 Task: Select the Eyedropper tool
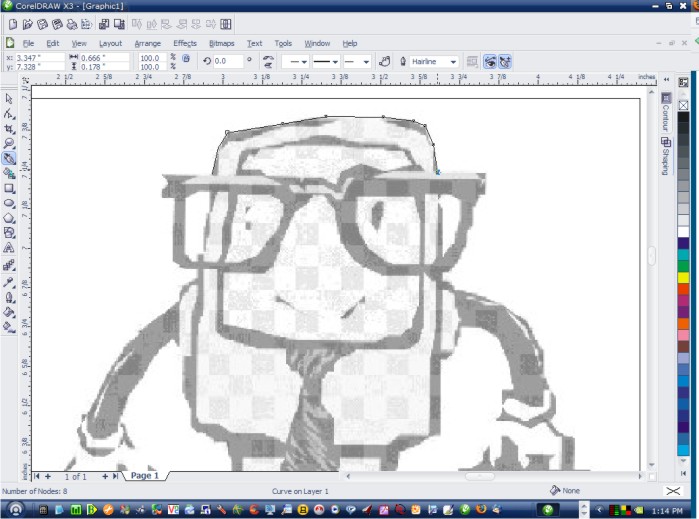click(x=9, y=282)
